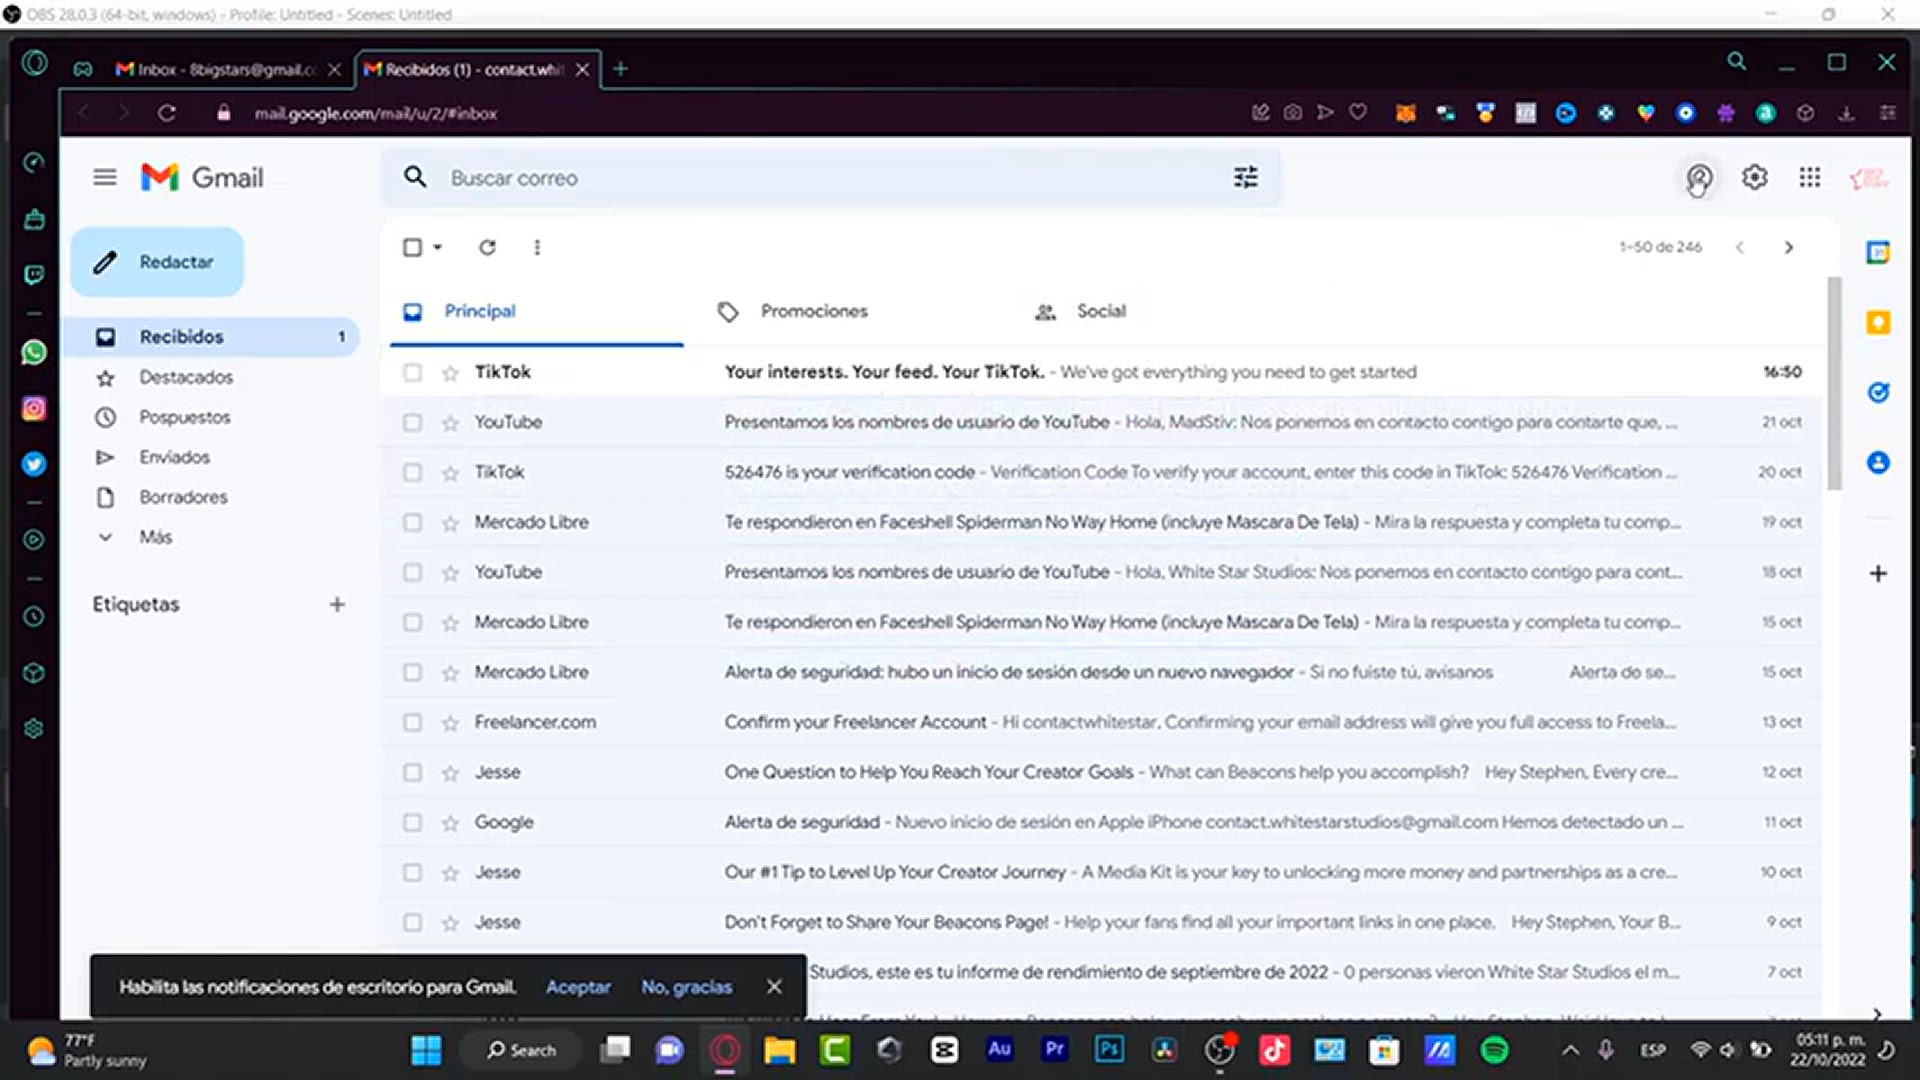This screenshot has width=1920, height=1080.
Task: Dismiss the notification prompt with X
Action: point(774,987)
